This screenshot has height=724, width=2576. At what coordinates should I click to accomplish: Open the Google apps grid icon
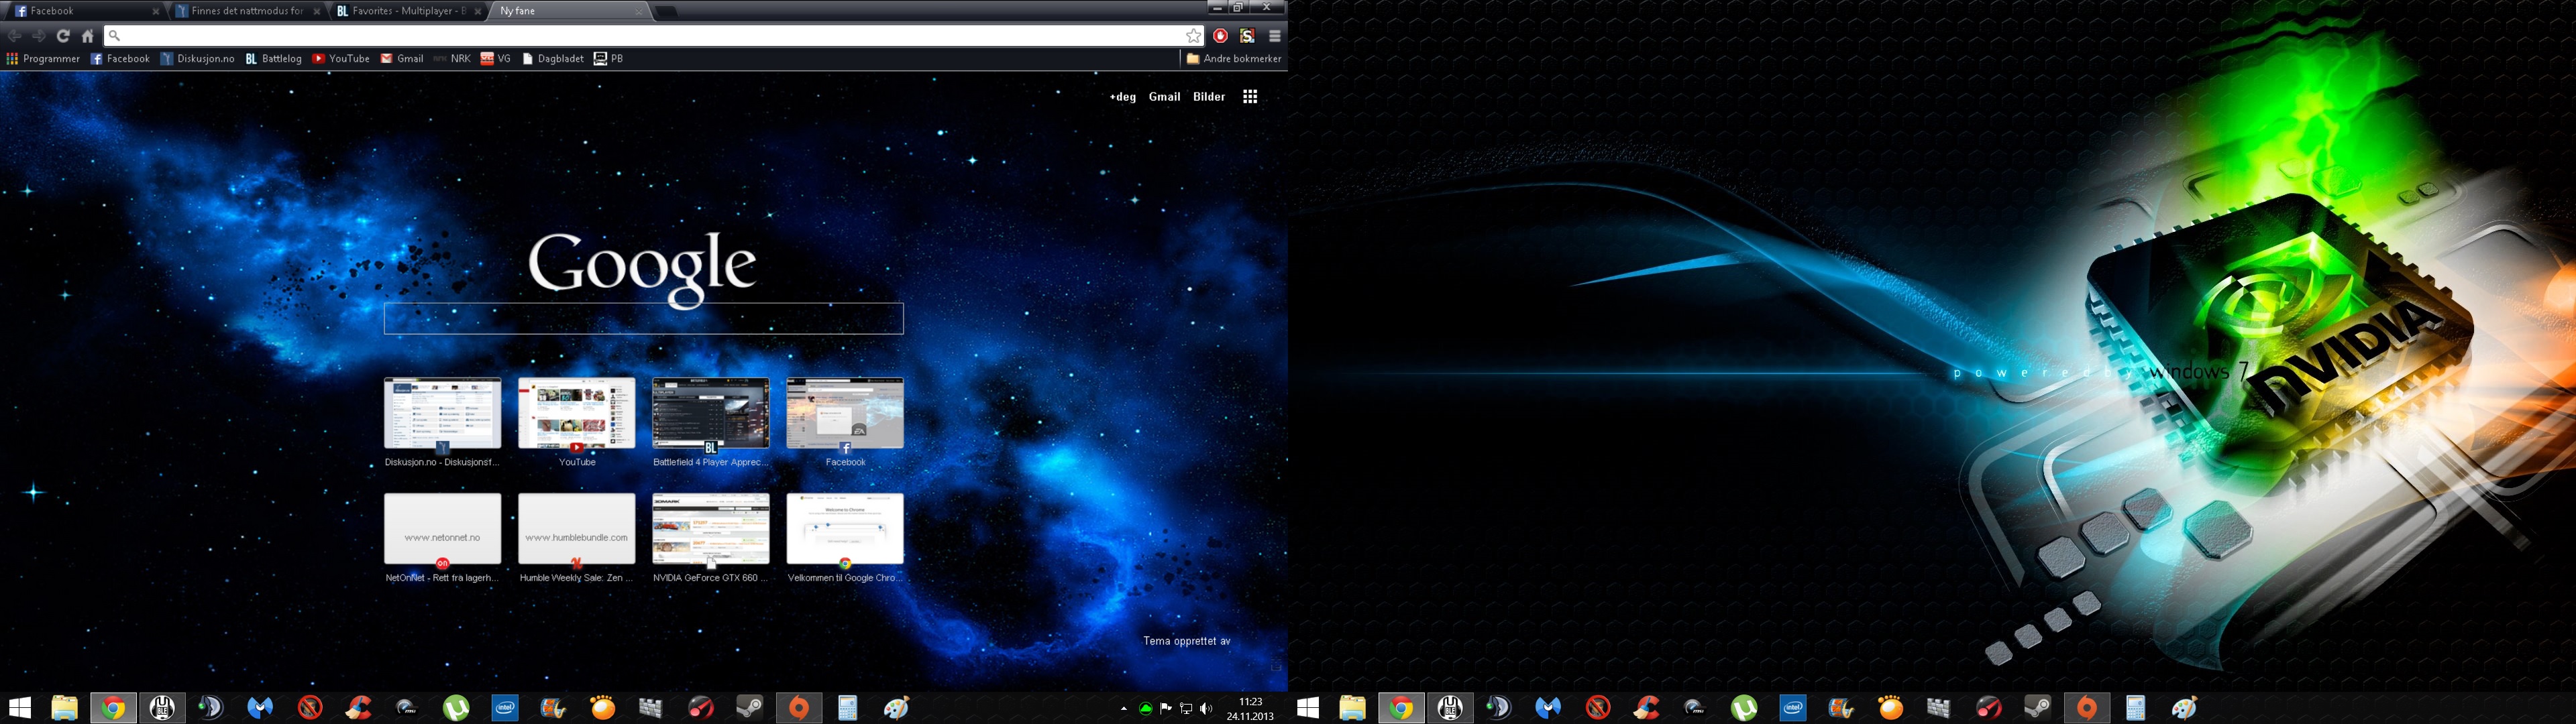1250,97
